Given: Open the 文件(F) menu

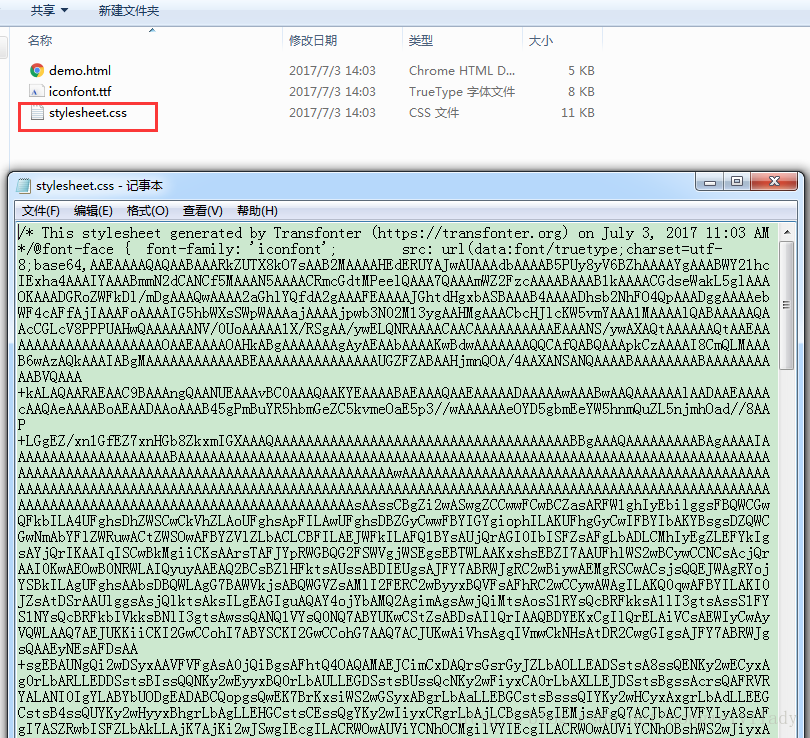Looking at the screenshot, I should click(41, 211).
